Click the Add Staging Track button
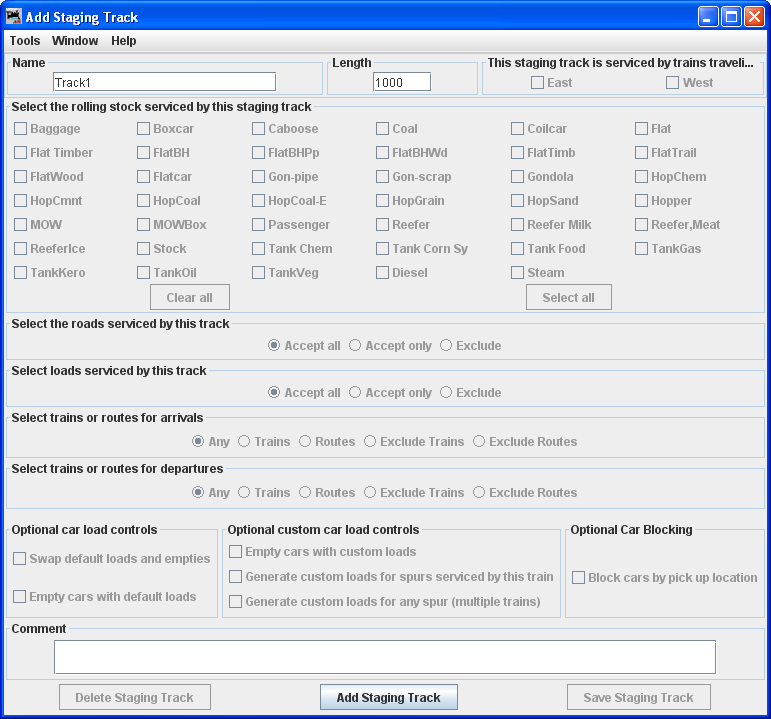 388,698
